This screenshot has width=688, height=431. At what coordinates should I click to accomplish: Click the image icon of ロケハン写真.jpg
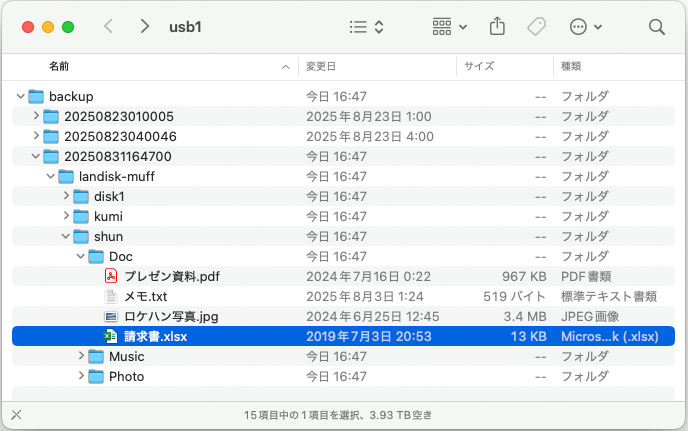[111, 316]
